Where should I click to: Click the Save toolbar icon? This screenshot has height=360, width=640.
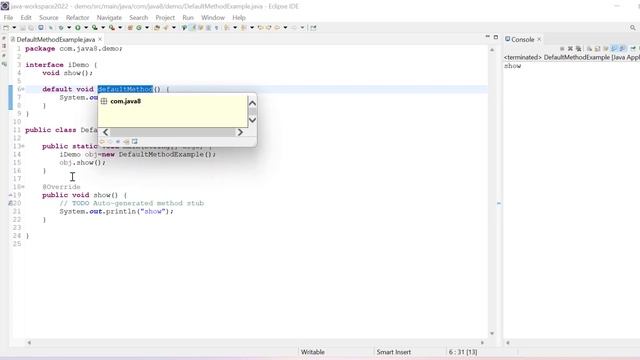(22, 28)
